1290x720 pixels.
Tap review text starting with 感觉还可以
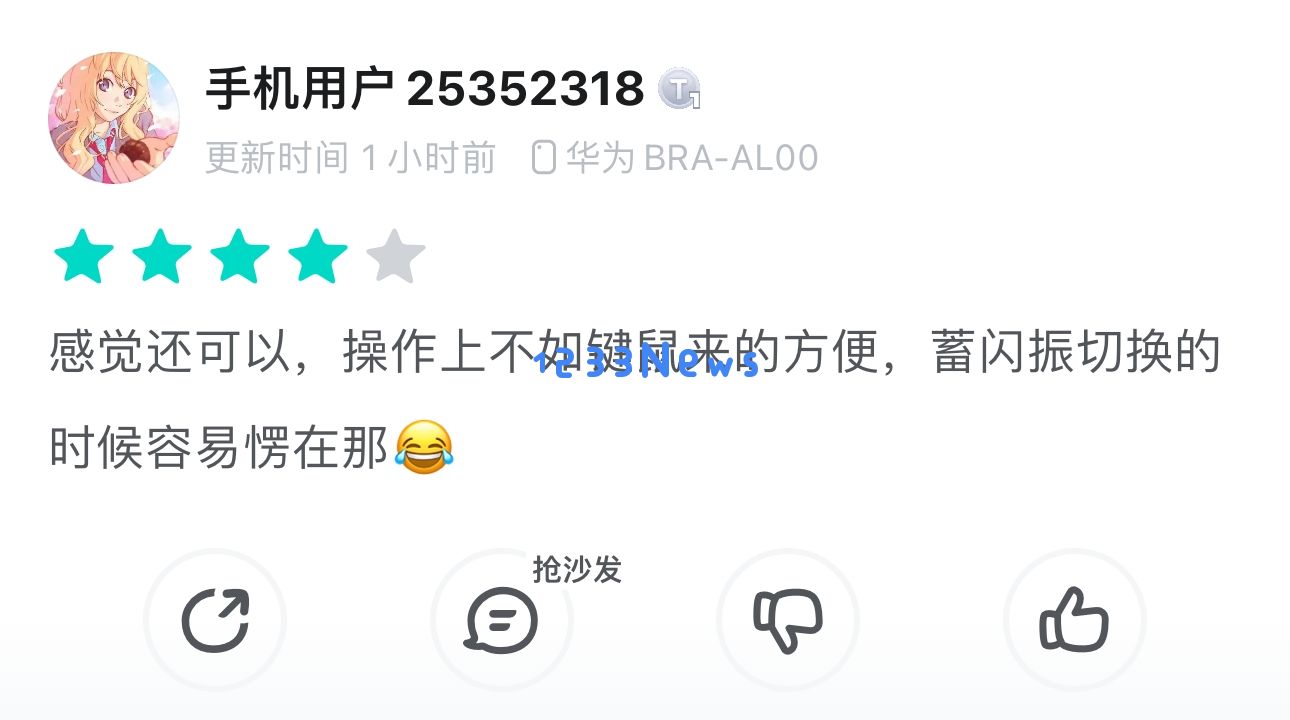(635, 353)
